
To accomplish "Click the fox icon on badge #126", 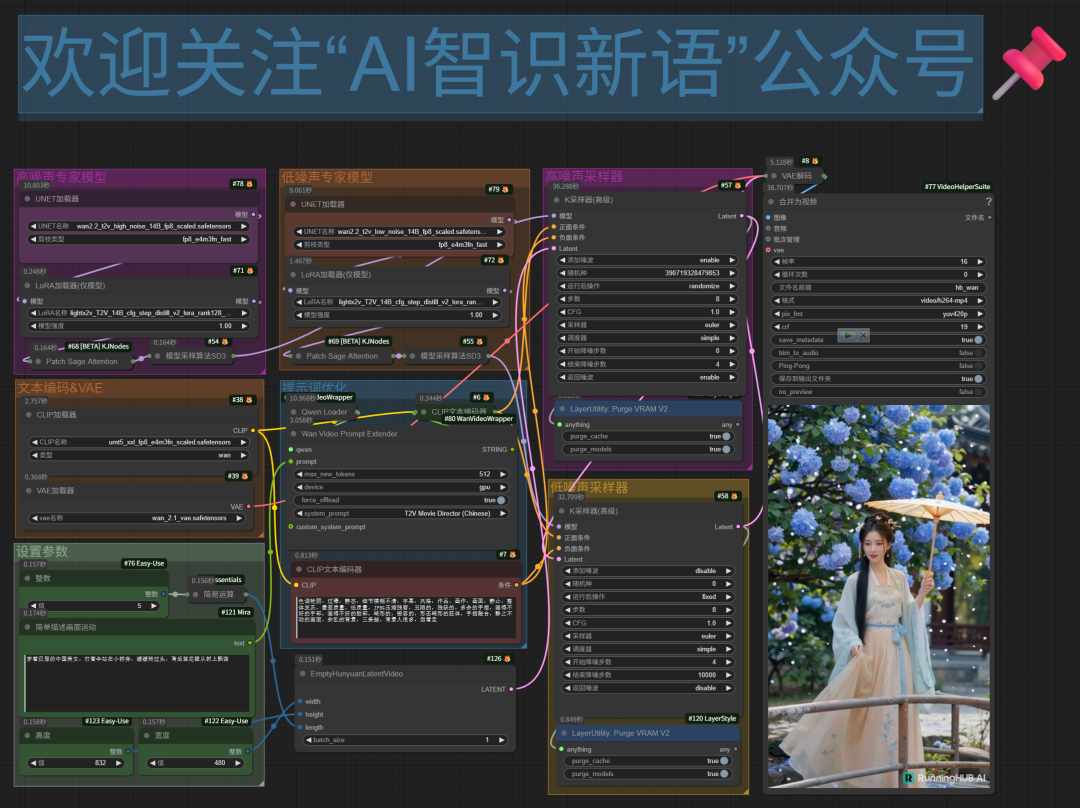I will (x=508, y=659).
